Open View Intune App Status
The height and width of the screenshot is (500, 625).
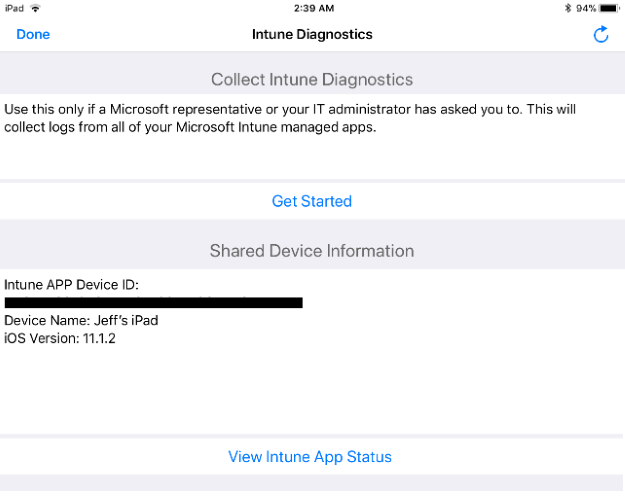point(310,457)
